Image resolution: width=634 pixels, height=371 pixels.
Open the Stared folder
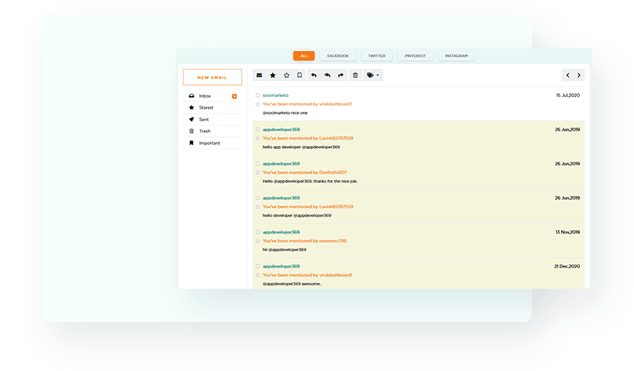click(x=213, y=108)
